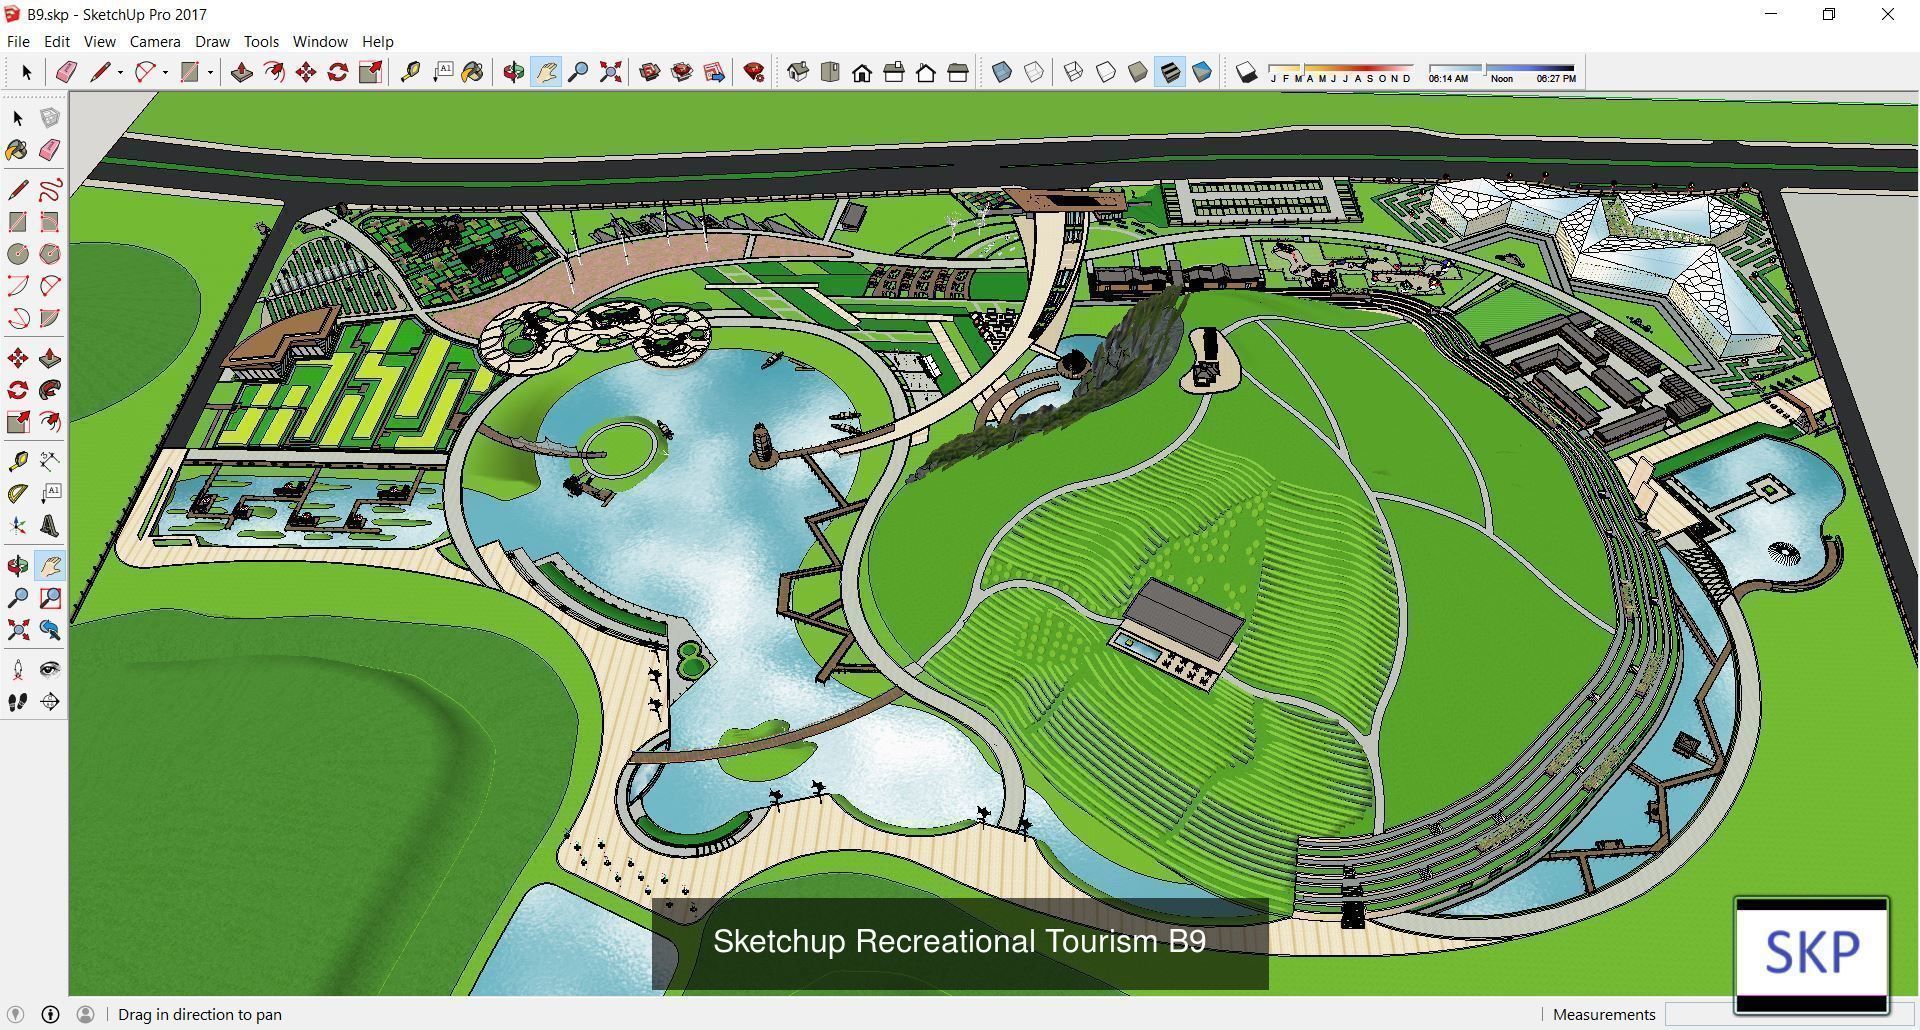
Task: Open the 3D Warehouse icon
Action: 650,72
